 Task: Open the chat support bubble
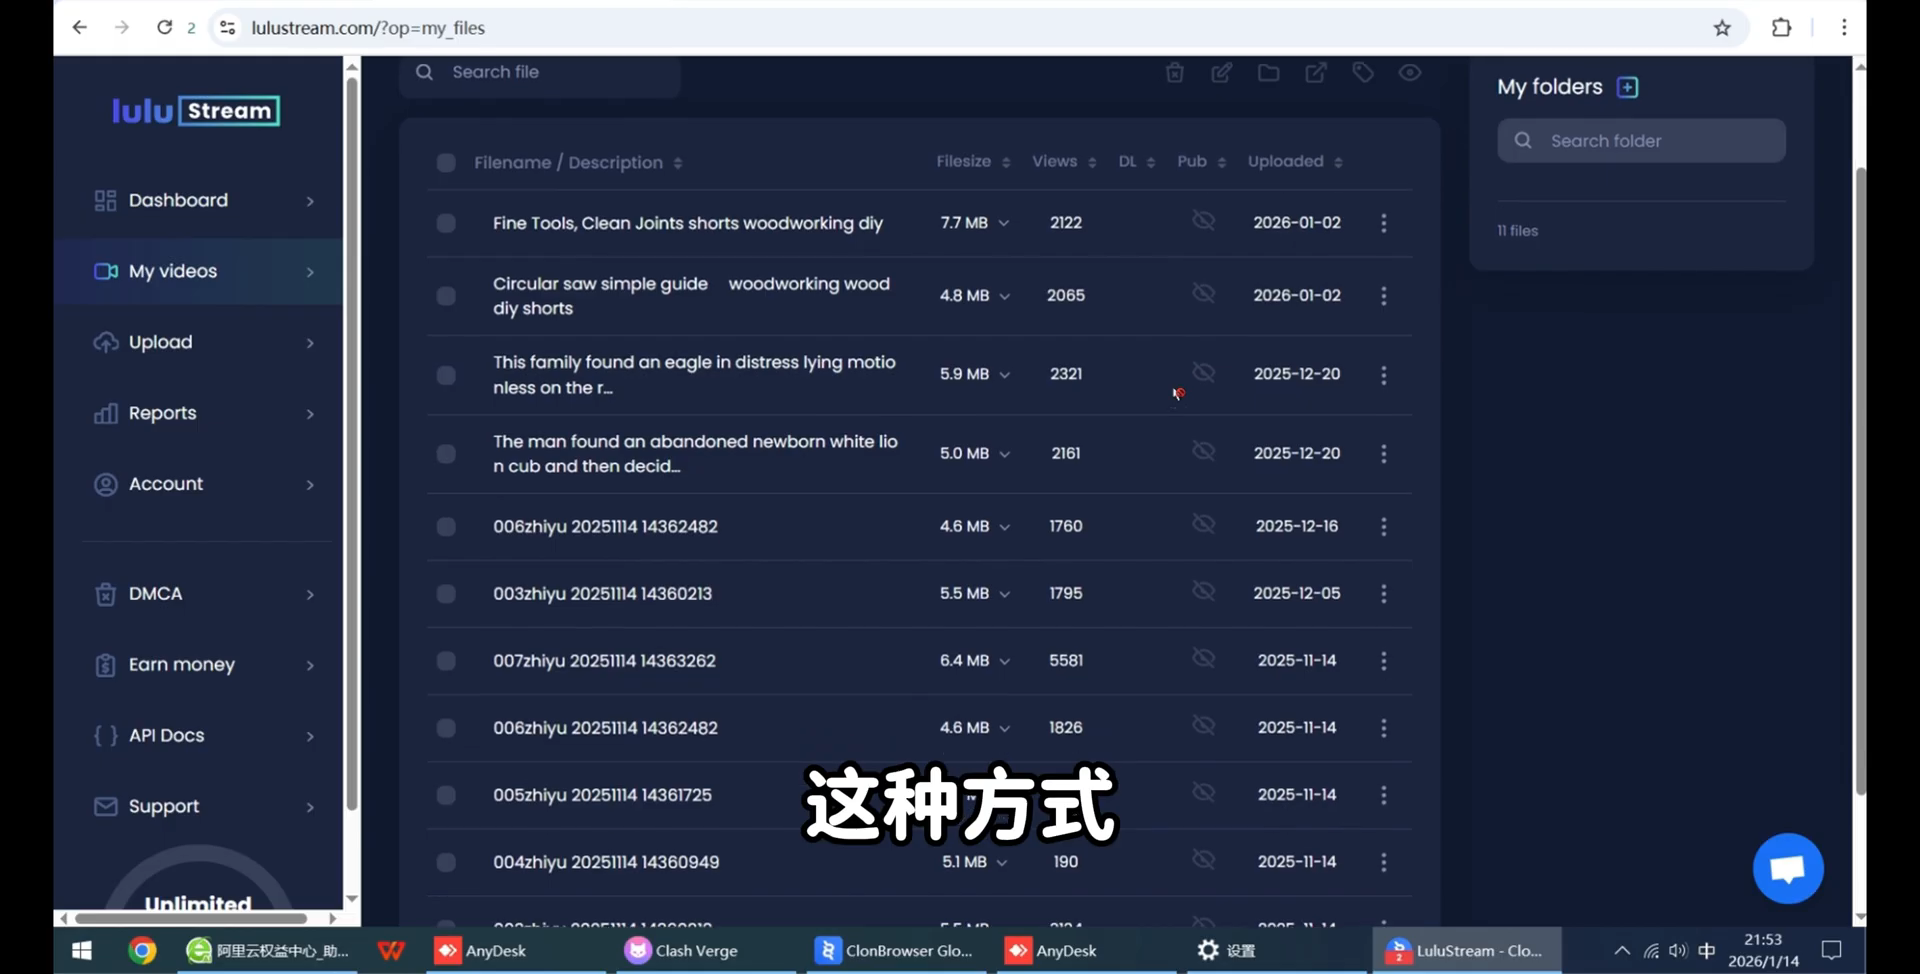tap(1788, 868)
